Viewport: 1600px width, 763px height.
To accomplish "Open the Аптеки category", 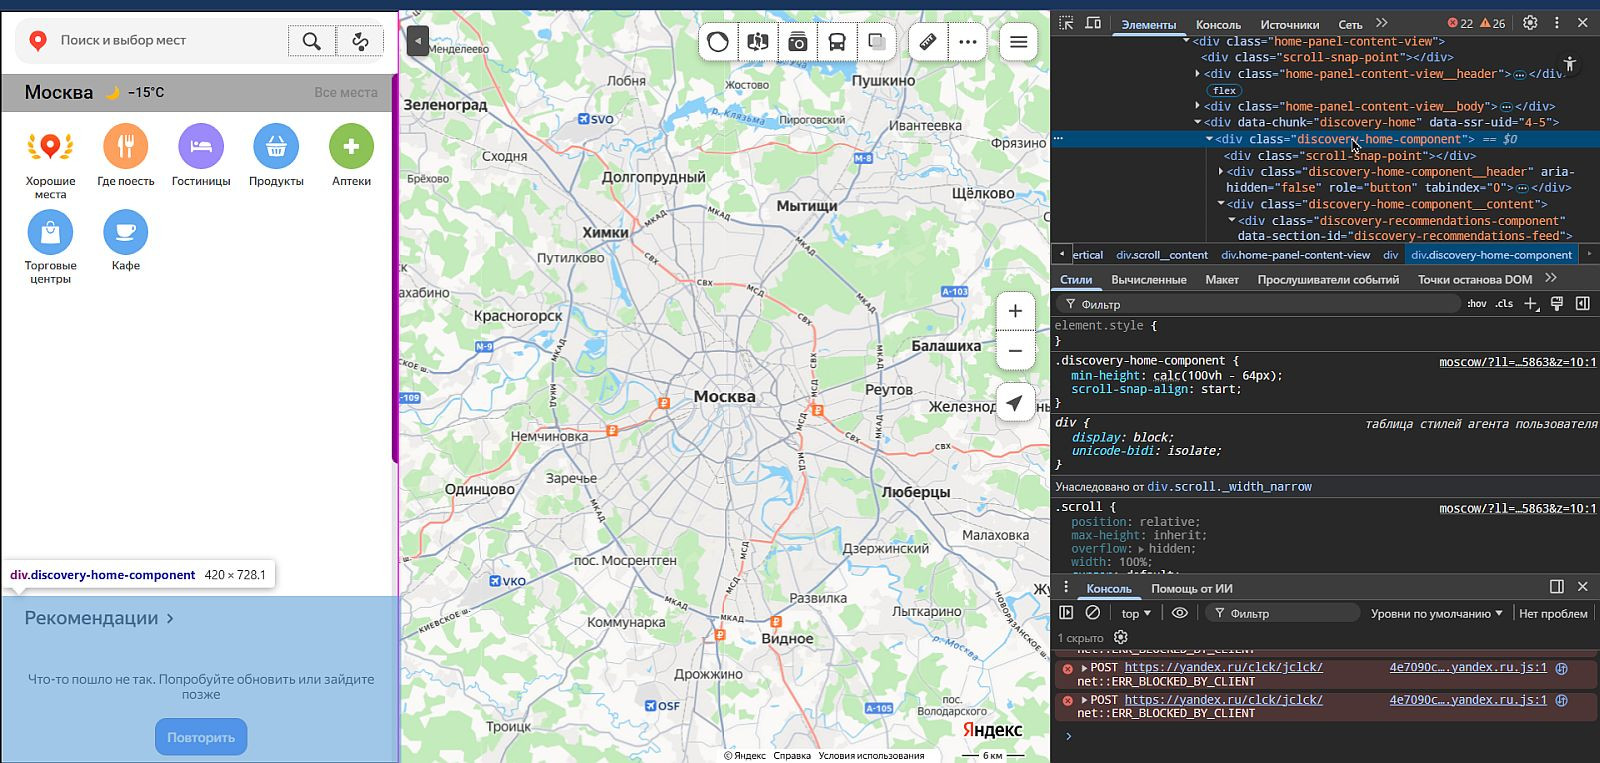I will coord(351,155).
